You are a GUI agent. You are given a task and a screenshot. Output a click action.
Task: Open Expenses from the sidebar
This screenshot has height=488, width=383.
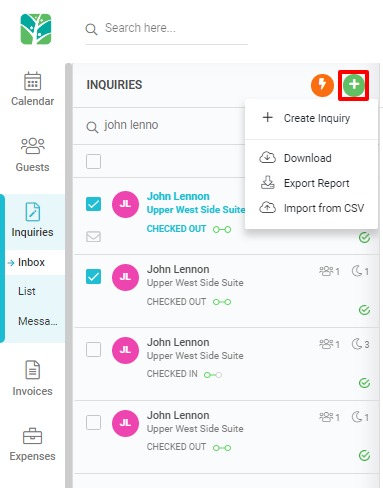(32, 444)
